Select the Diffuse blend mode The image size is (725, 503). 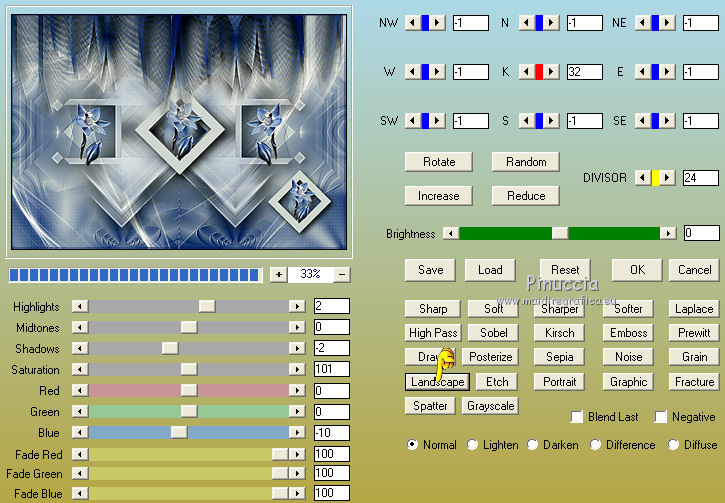pos(673,444)
